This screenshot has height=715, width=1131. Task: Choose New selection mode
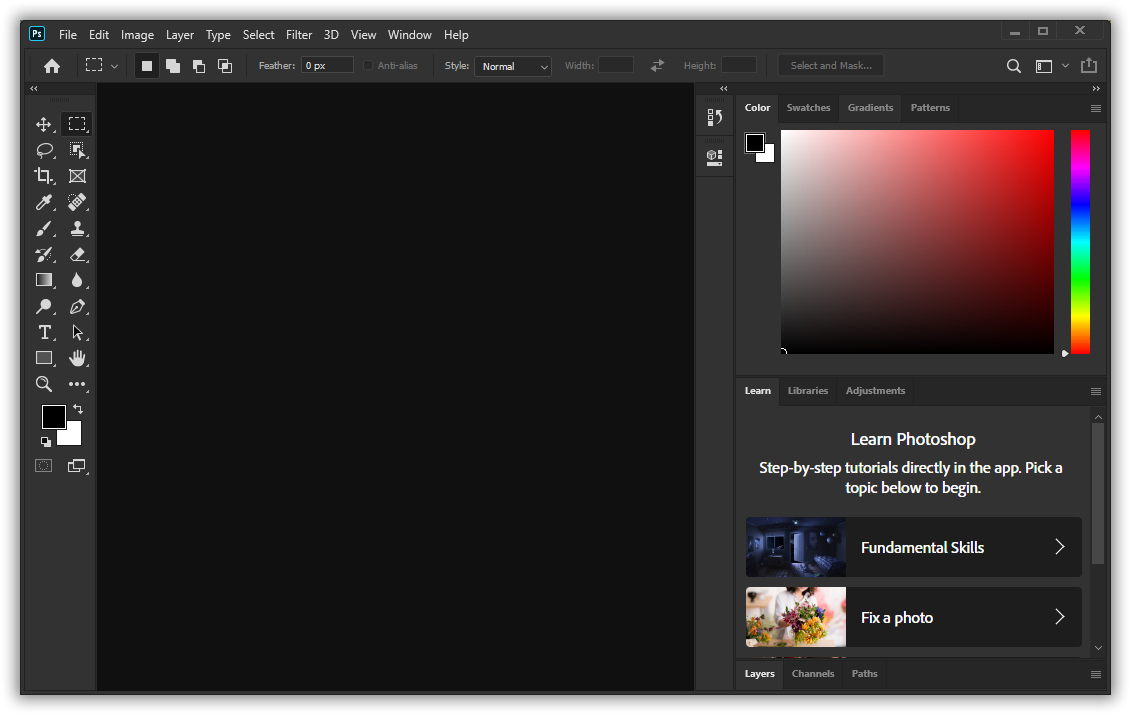[146, 66]
